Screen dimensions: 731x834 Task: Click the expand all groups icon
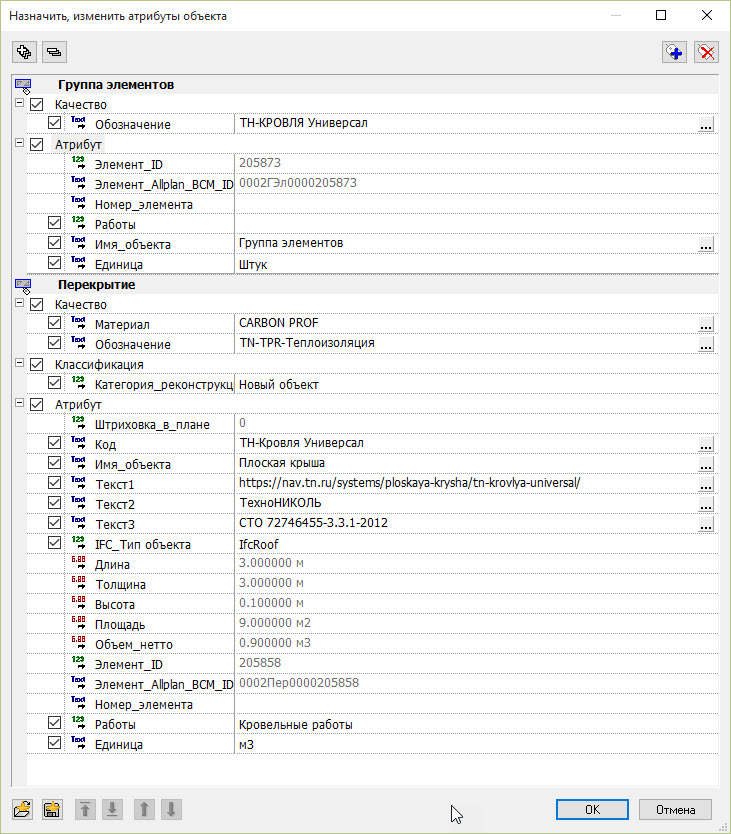pos(24,52)
